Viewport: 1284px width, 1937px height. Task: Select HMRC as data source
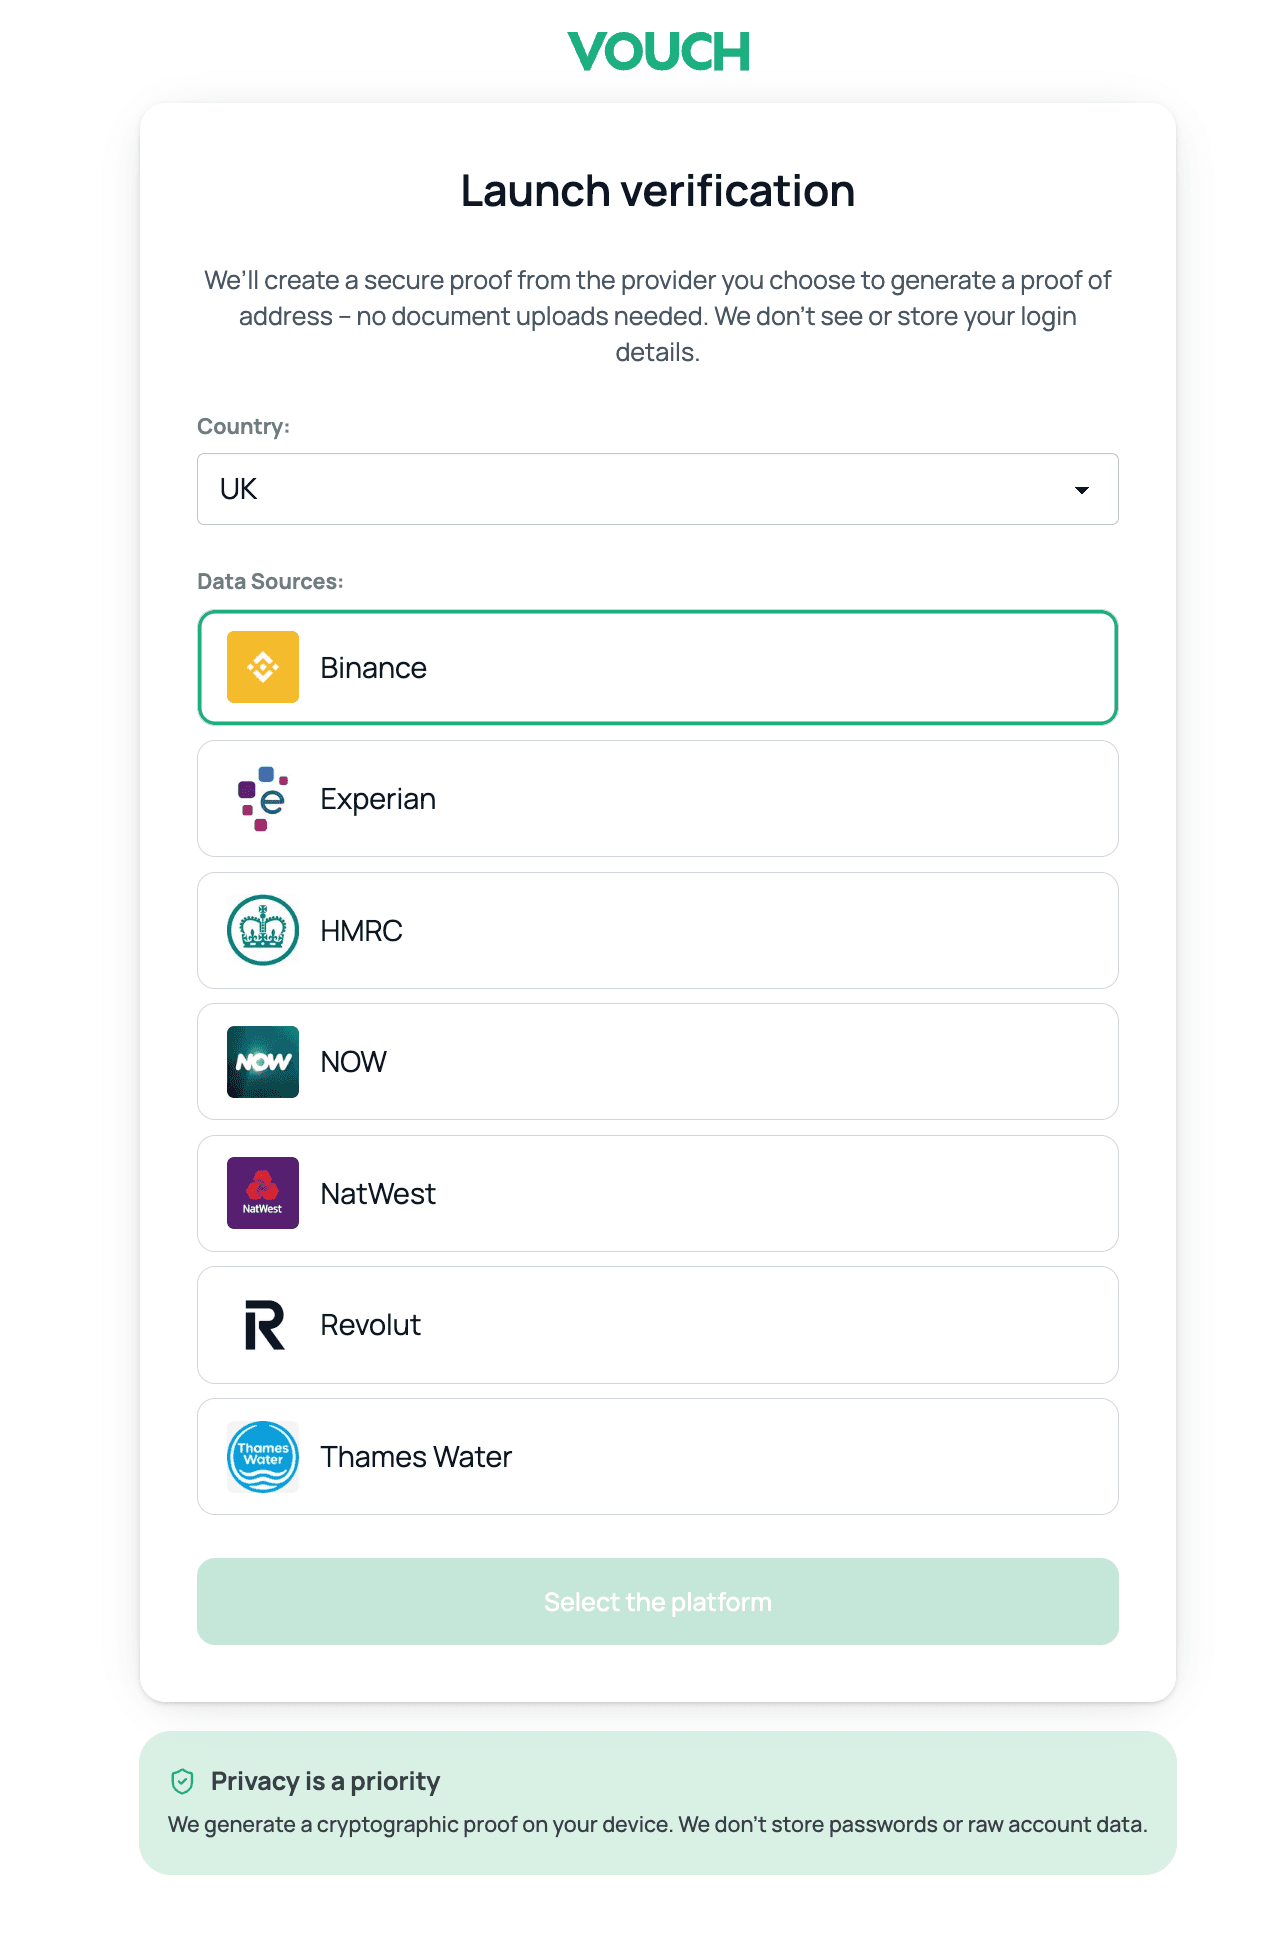pos(657,930)
